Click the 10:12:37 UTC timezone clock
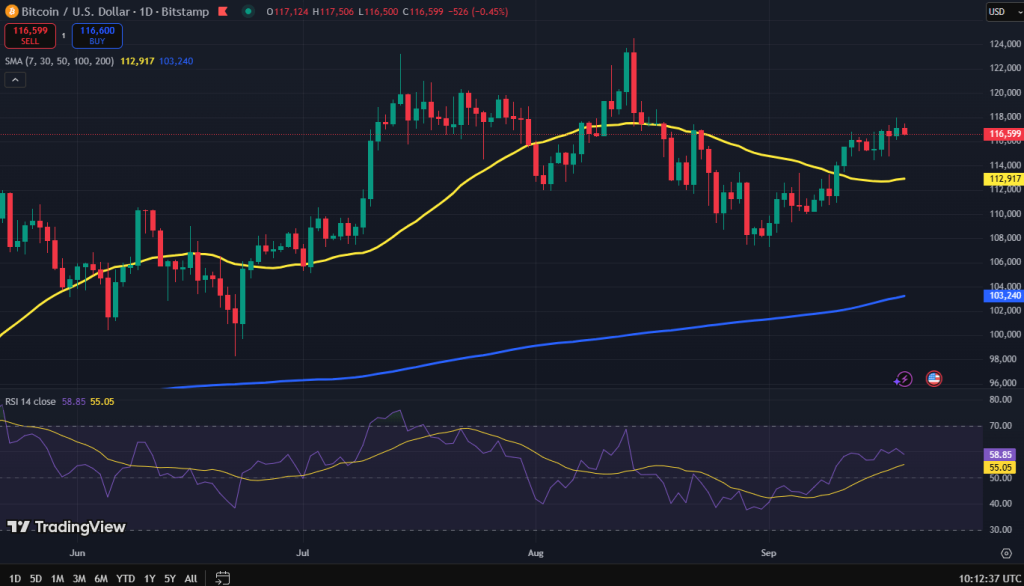The width and height of the screenshot is (1024, 586). click(x=989, y=578)
